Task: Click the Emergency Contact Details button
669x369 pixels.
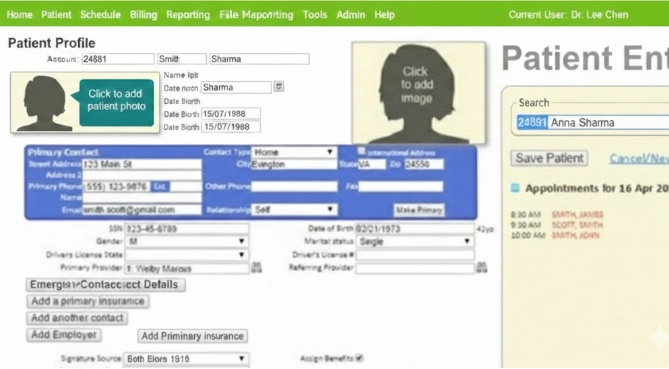Action: coord(106,285)
